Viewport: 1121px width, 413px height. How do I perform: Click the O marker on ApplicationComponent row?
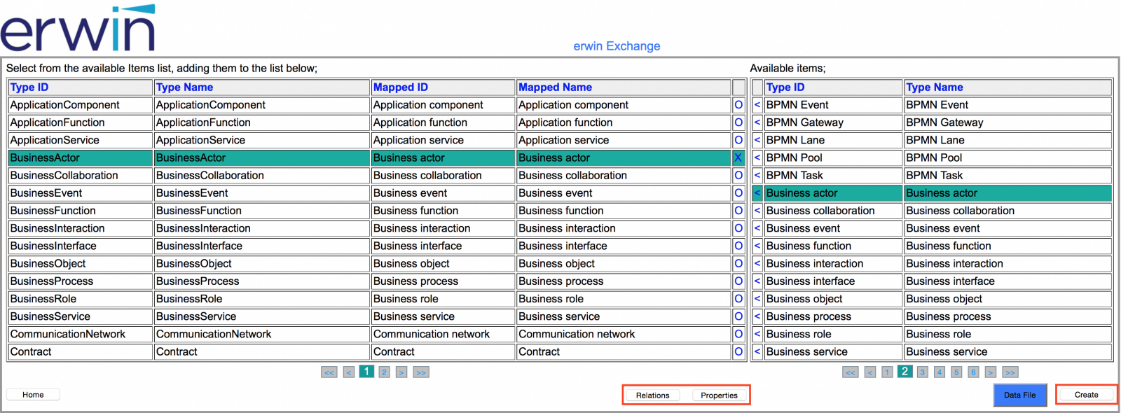click(739, 105)
